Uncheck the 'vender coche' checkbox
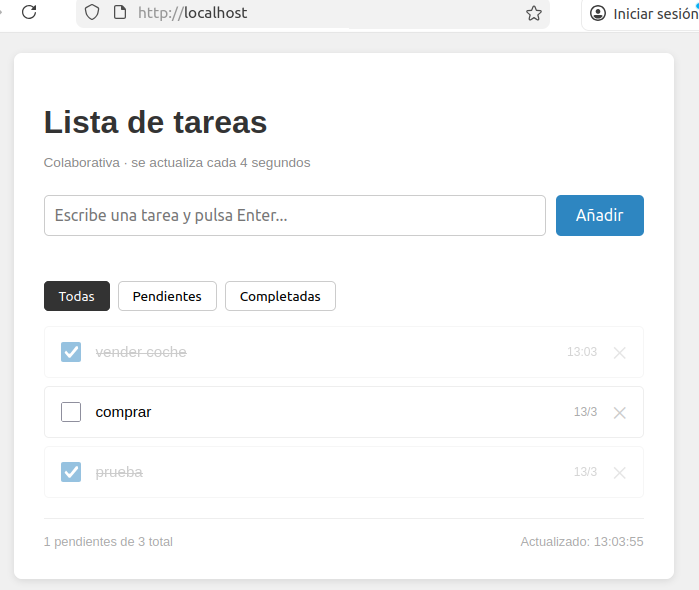Viewport: 699px width, 590px height. tap(71, 352)
